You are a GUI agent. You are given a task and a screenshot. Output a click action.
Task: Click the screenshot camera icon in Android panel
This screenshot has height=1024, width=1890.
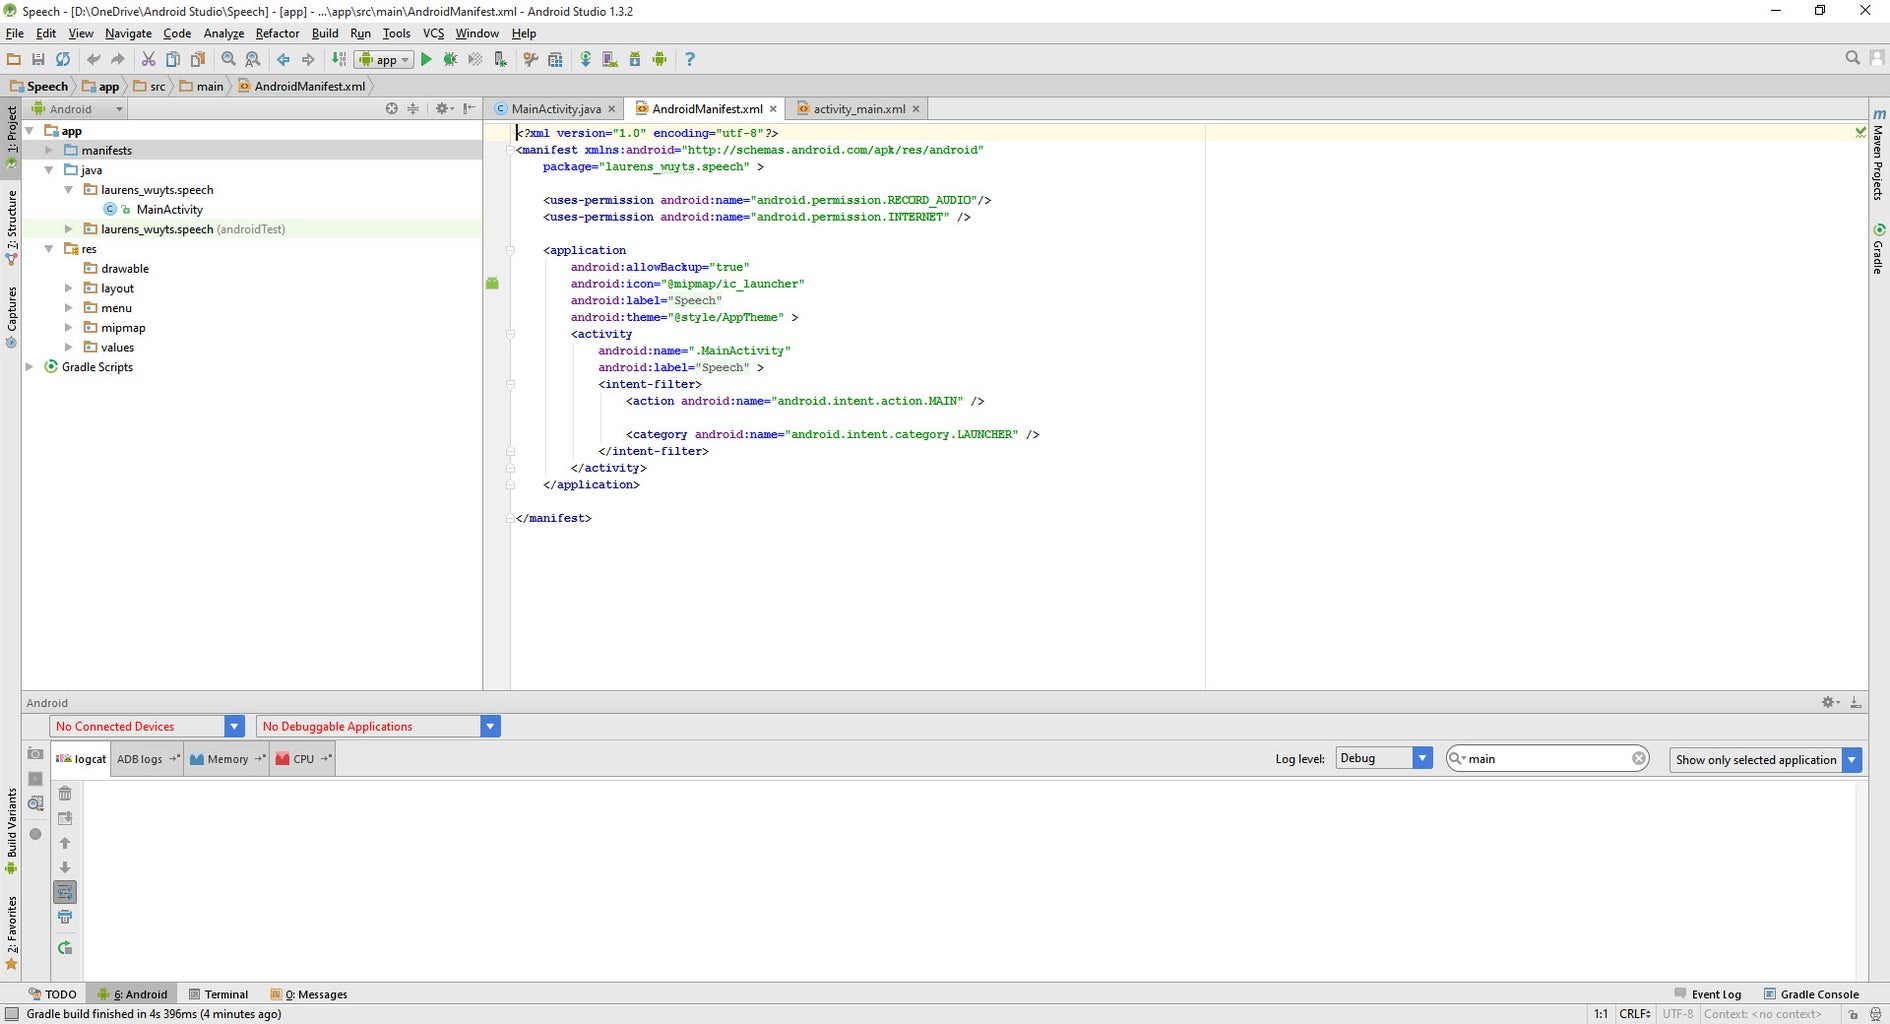click(x=35, y=753)
